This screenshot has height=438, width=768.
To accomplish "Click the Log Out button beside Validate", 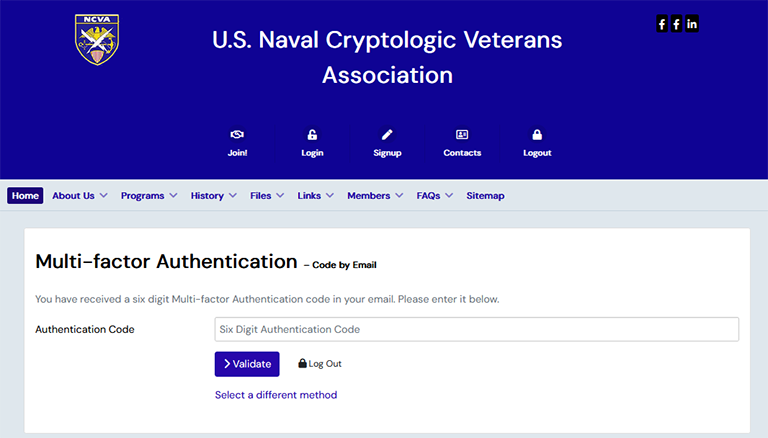I will tap(320, 364).
